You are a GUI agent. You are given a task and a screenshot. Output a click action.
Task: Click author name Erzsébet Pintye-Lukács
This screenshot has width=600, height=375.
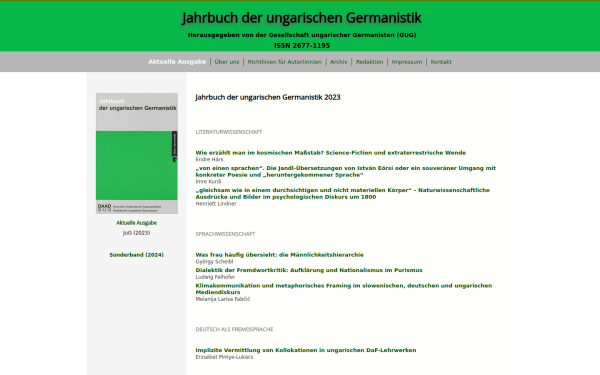(x=224, y=357)
